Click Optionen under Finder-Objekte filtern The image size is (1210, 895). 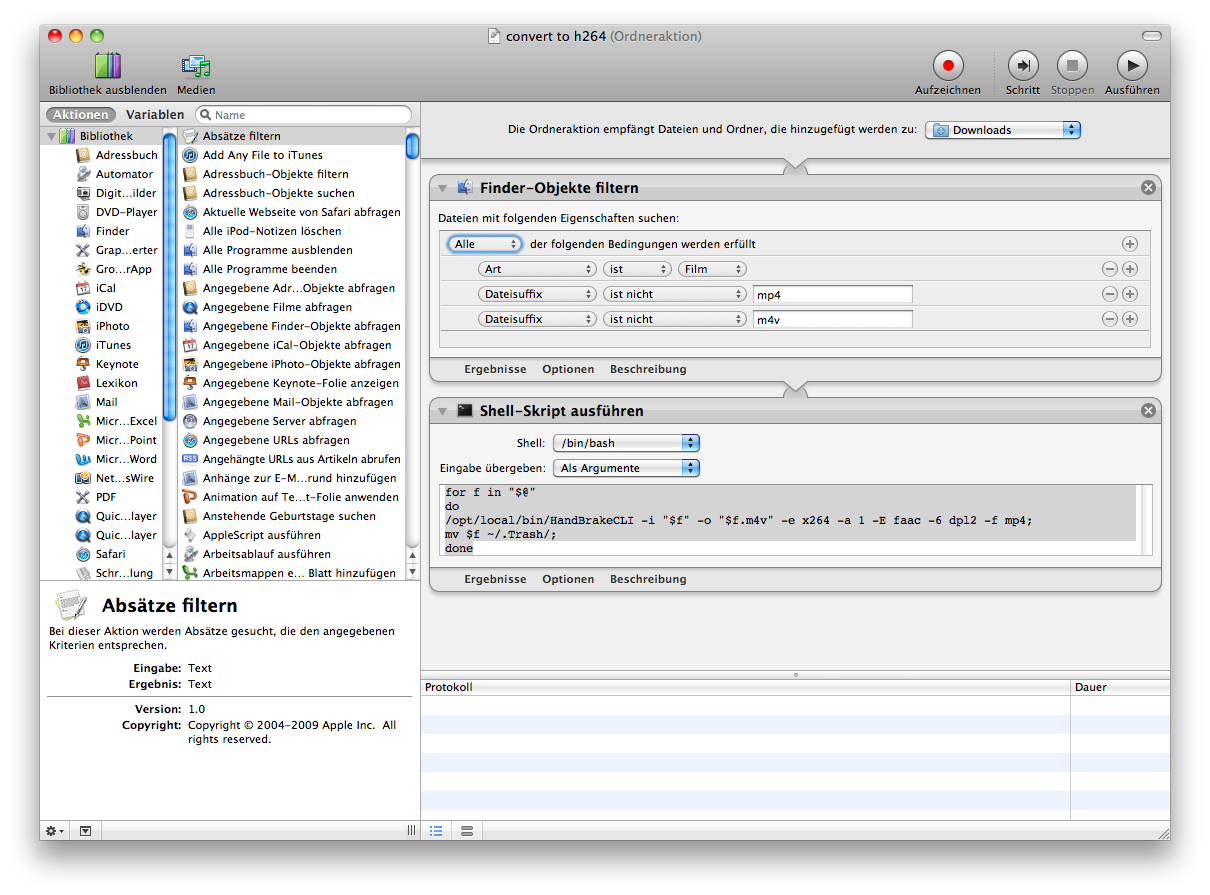click(x=568, y=369)
